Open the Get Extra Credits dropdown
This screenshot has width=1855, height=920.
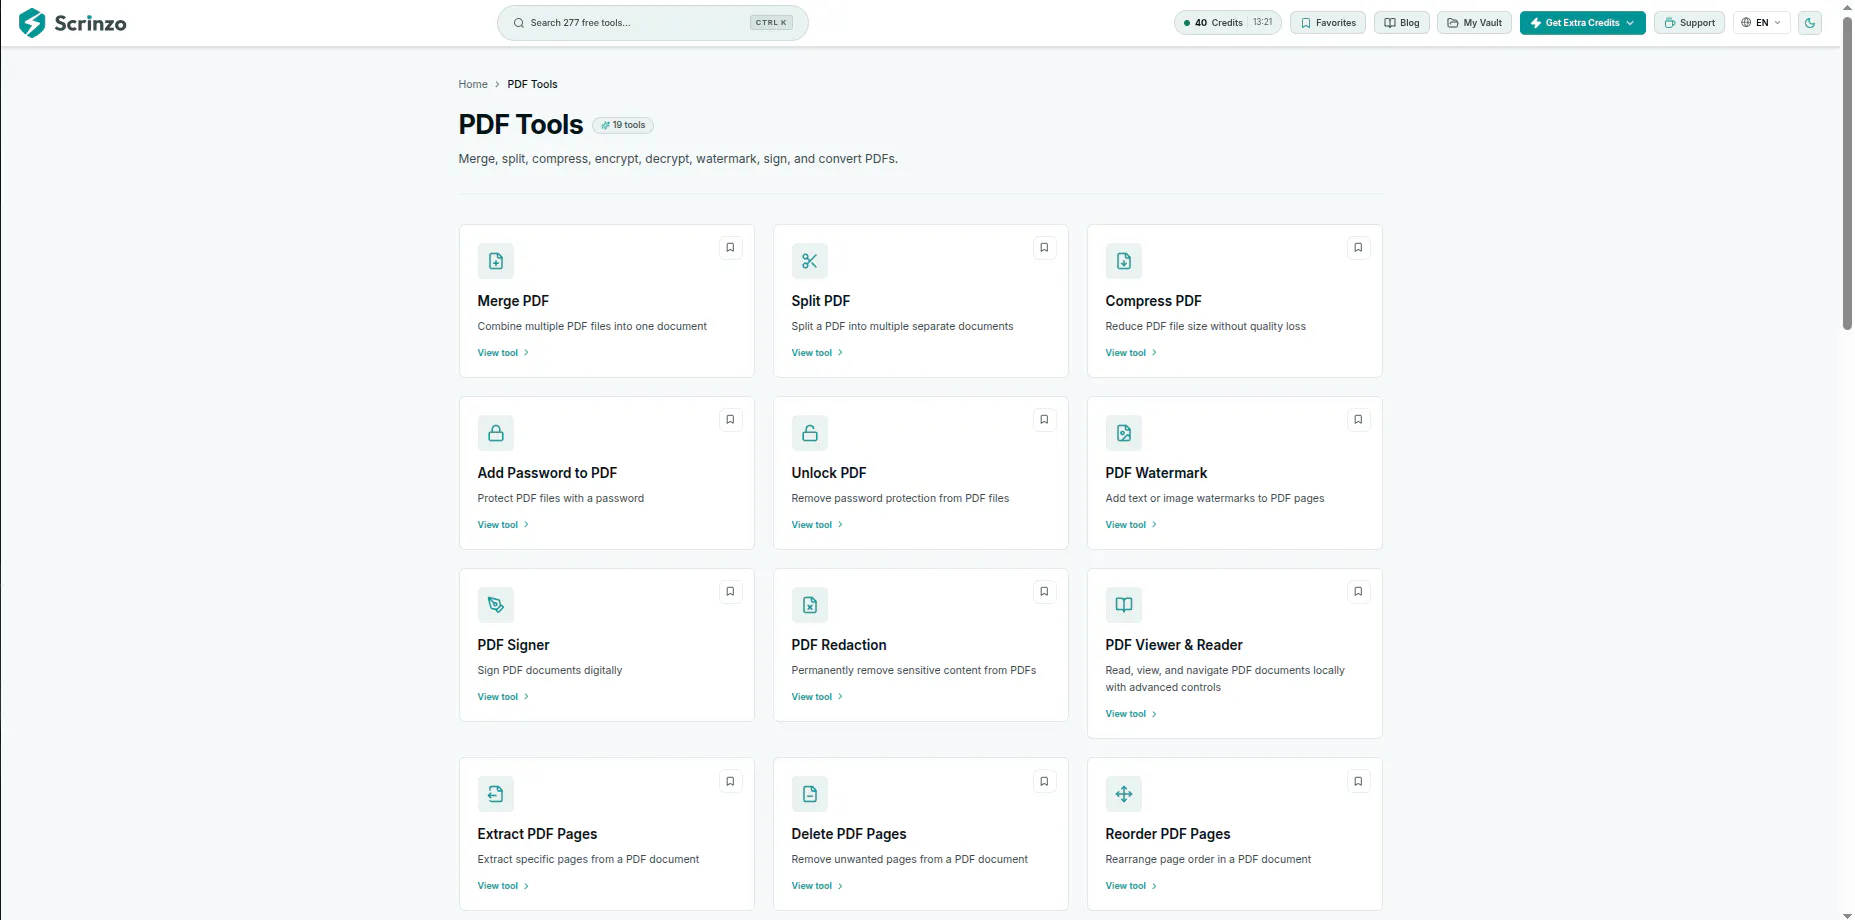[x=1582, y=23]
